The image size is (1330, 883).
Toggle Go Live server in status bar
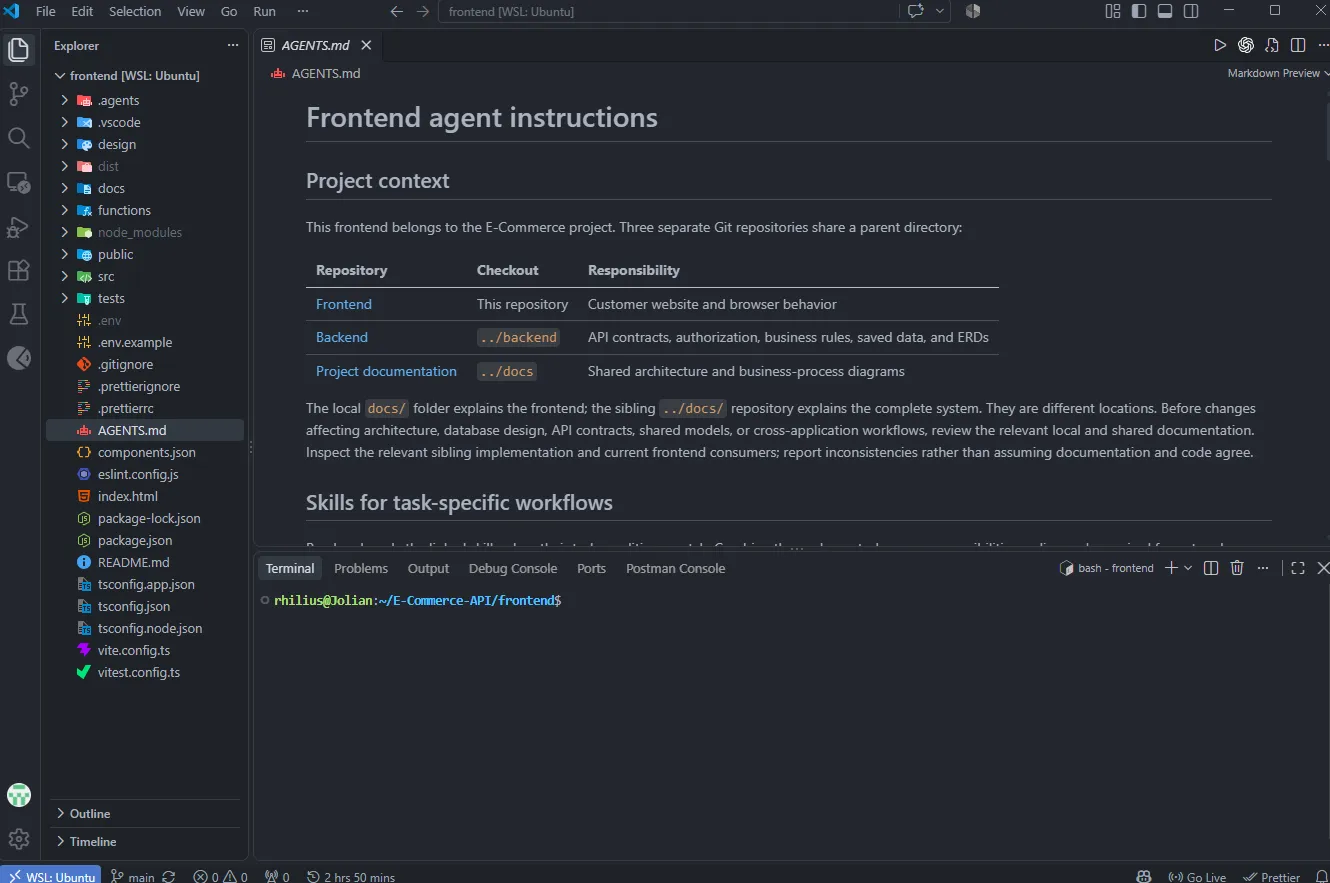[1197, 877]
